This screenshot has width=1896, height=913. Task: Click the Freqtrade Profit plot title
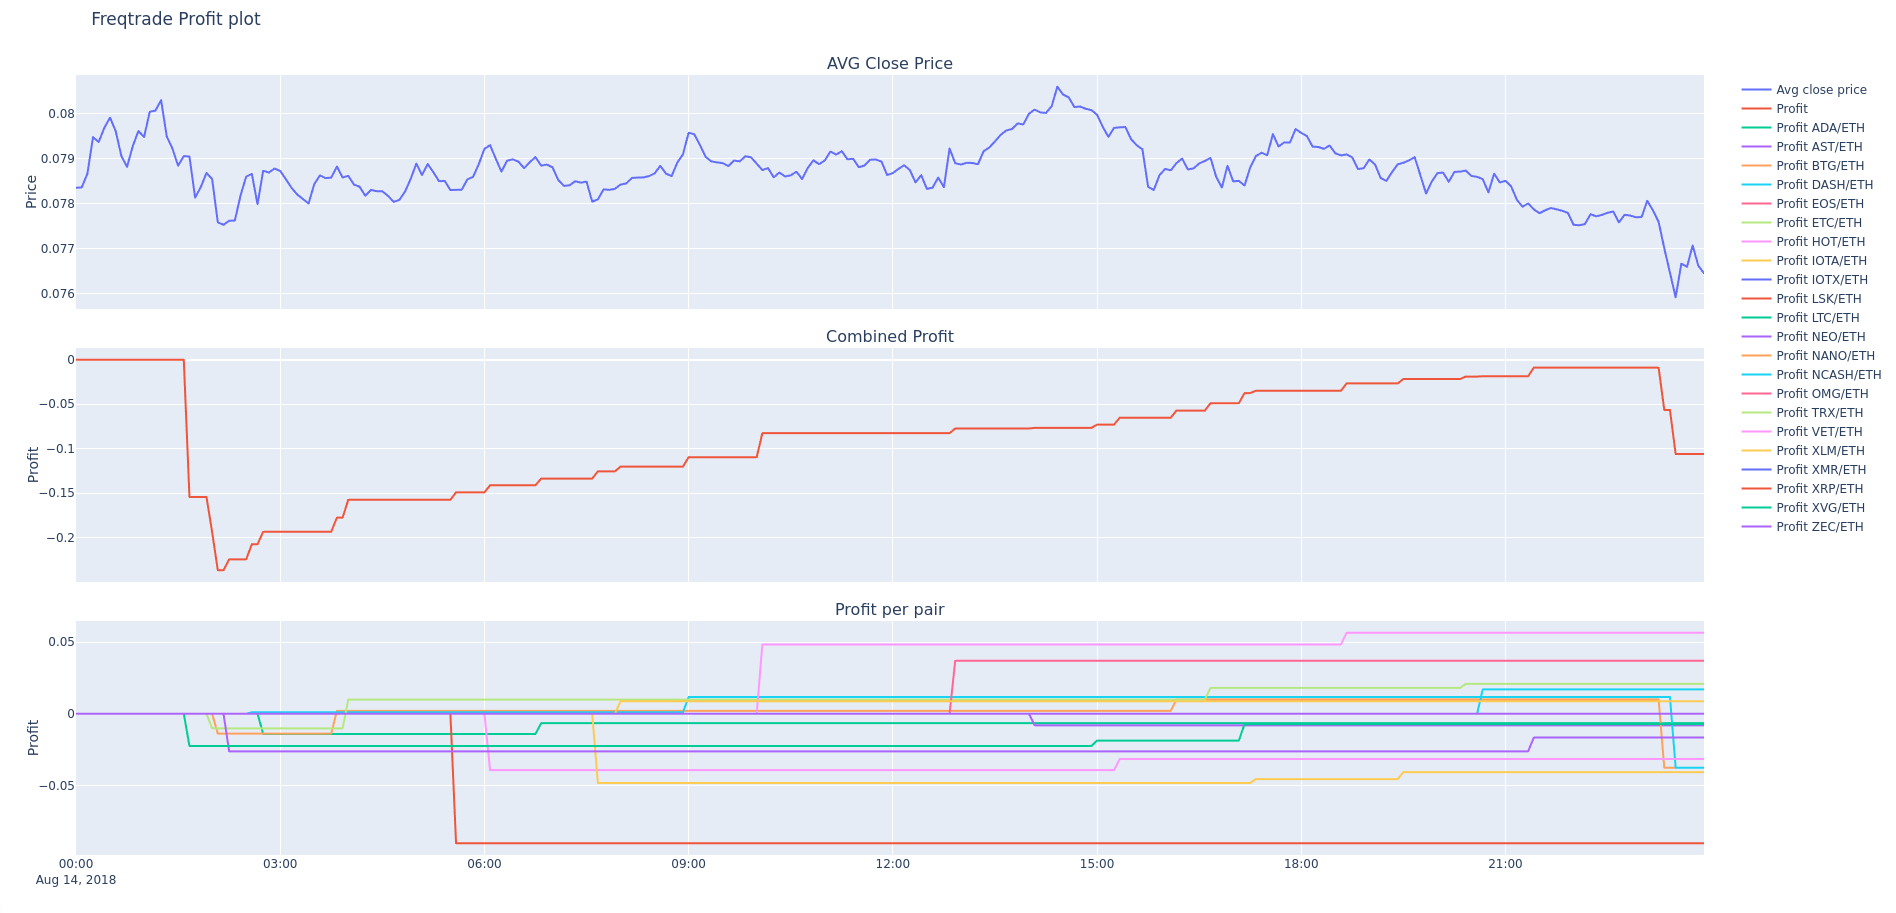pos(176,19)
